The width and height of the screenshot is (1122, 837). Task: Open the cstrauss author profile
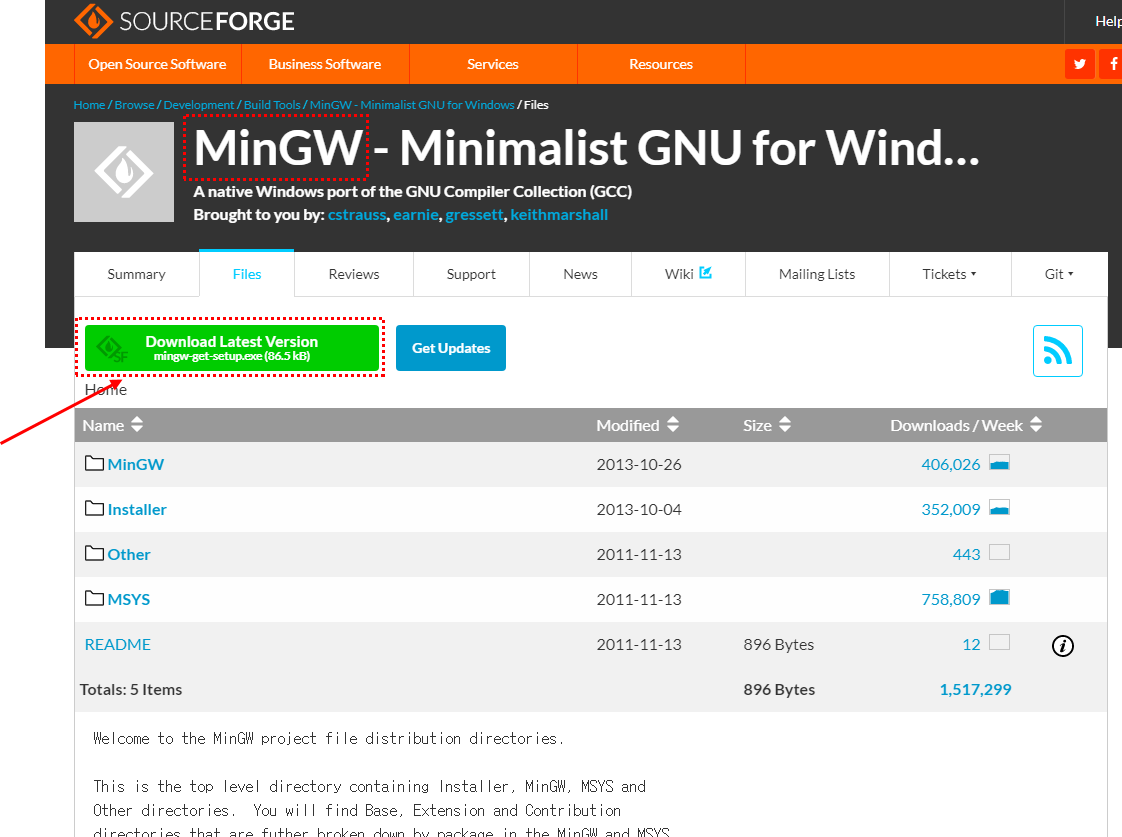pos(357,215)
